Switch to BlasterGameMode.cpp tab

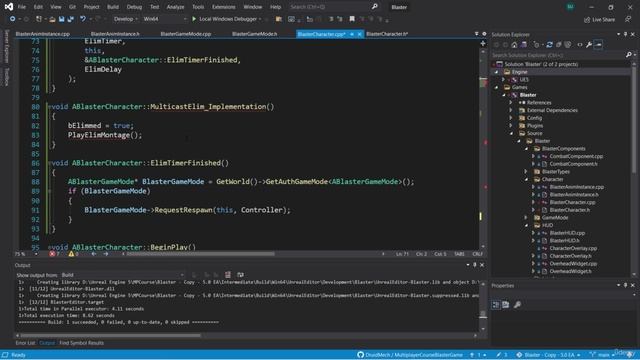(186, 34)
